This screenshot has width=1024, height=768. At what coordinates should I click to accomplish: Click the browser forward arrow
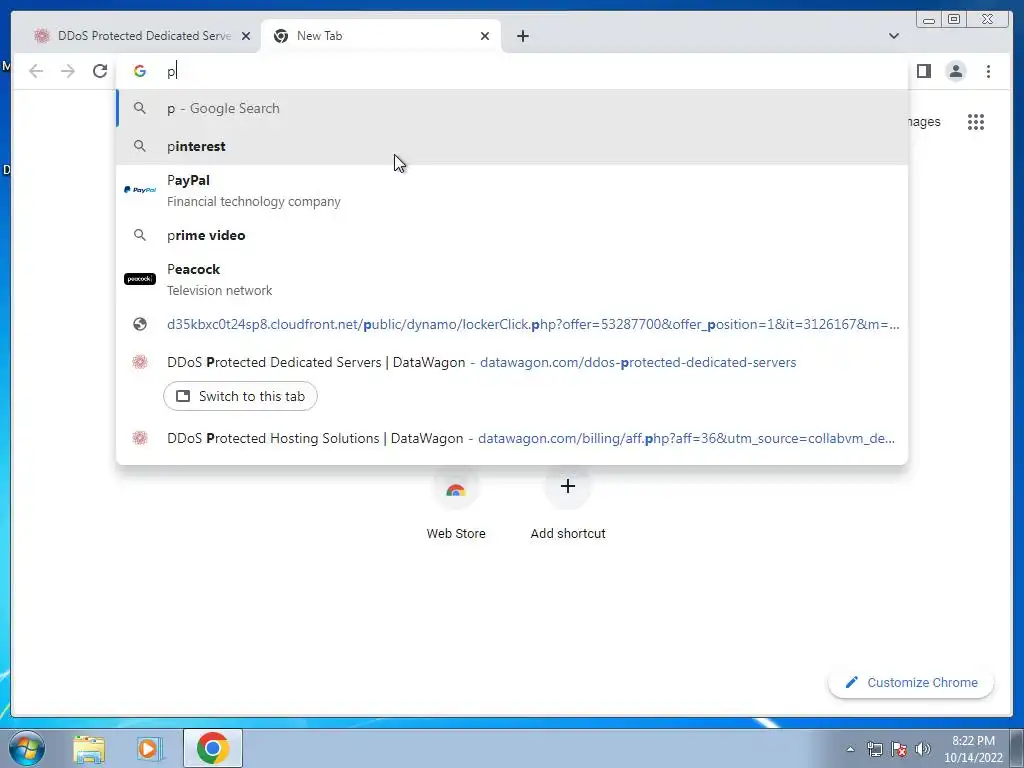click(x=68, y=71)
